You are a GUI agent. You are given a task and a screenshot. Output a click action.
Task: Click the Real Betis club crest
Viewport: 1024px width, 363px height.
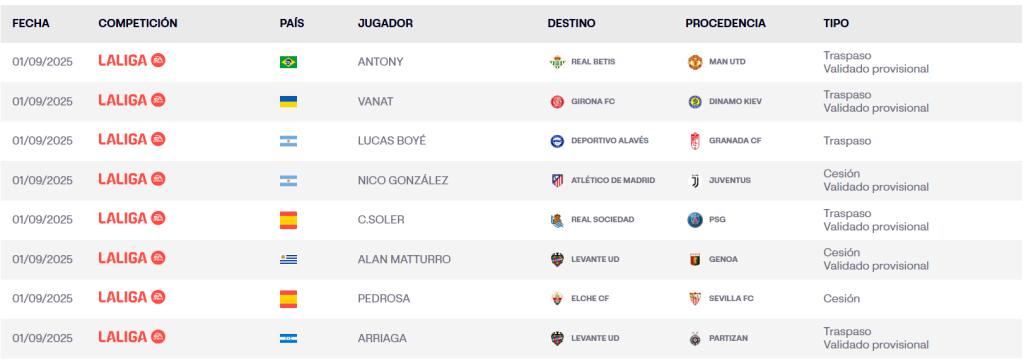tap(556, 62)
